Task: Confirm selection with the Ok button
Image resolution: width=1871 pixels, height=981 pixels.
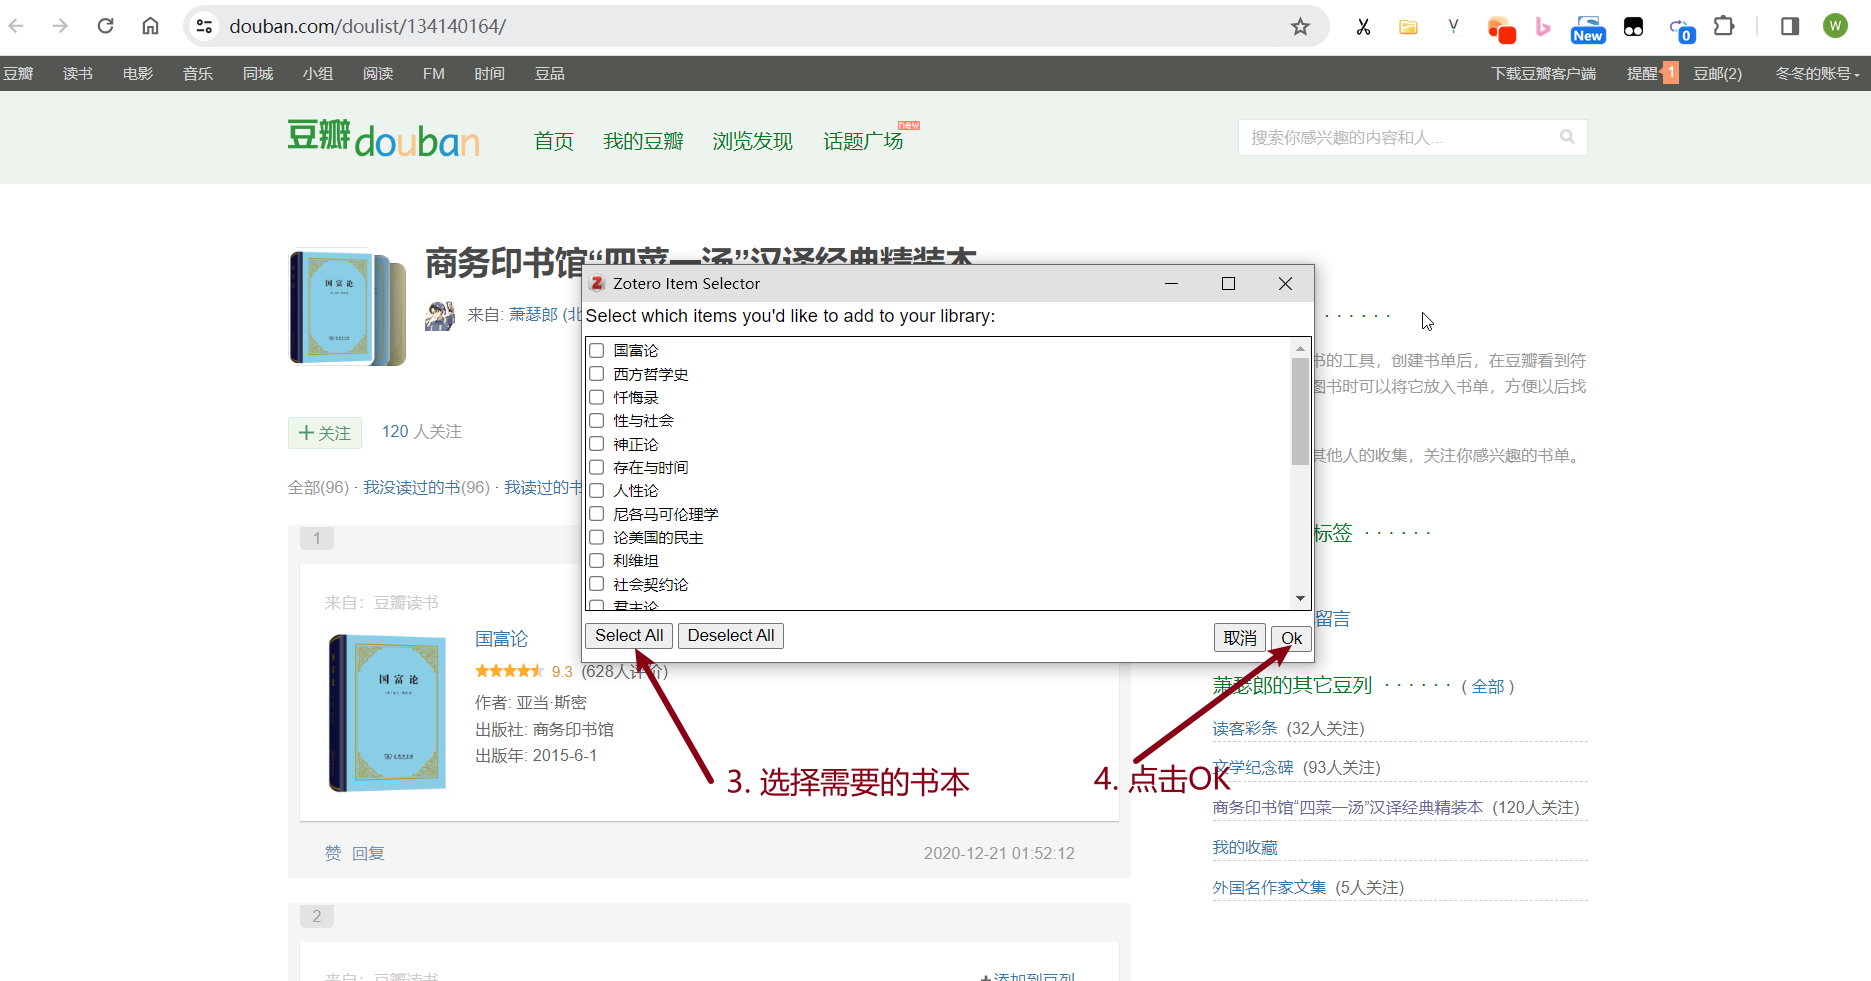Action: pos(1290,638)
